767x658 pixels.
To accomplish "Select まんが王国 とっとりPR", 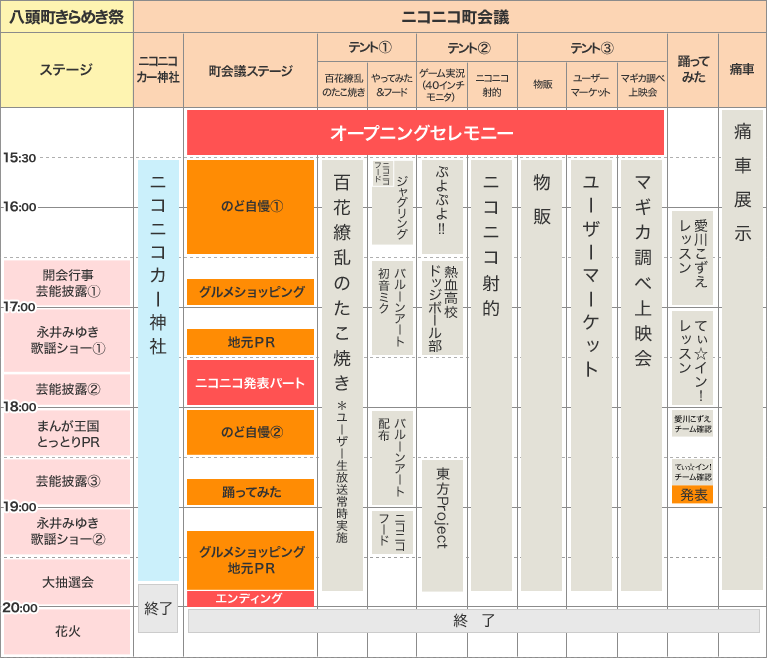I will (x=67, y=433).
